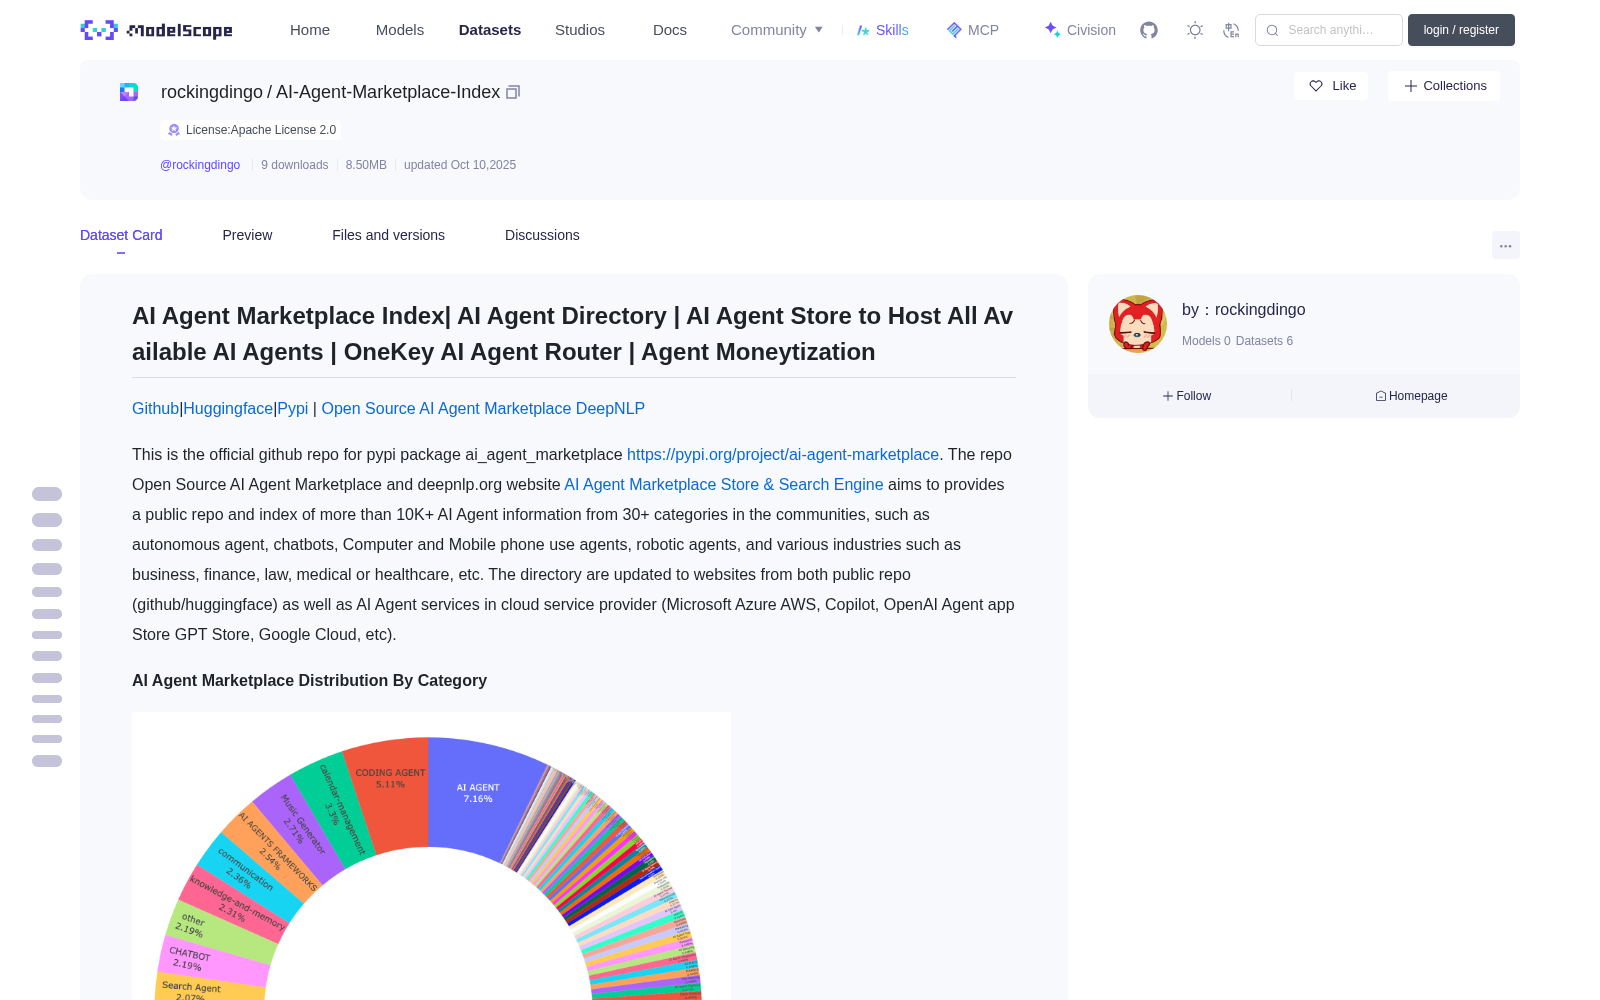
Task: Open the pypi.org ai-agent-marketplace URL
Action: coord(783,454)
